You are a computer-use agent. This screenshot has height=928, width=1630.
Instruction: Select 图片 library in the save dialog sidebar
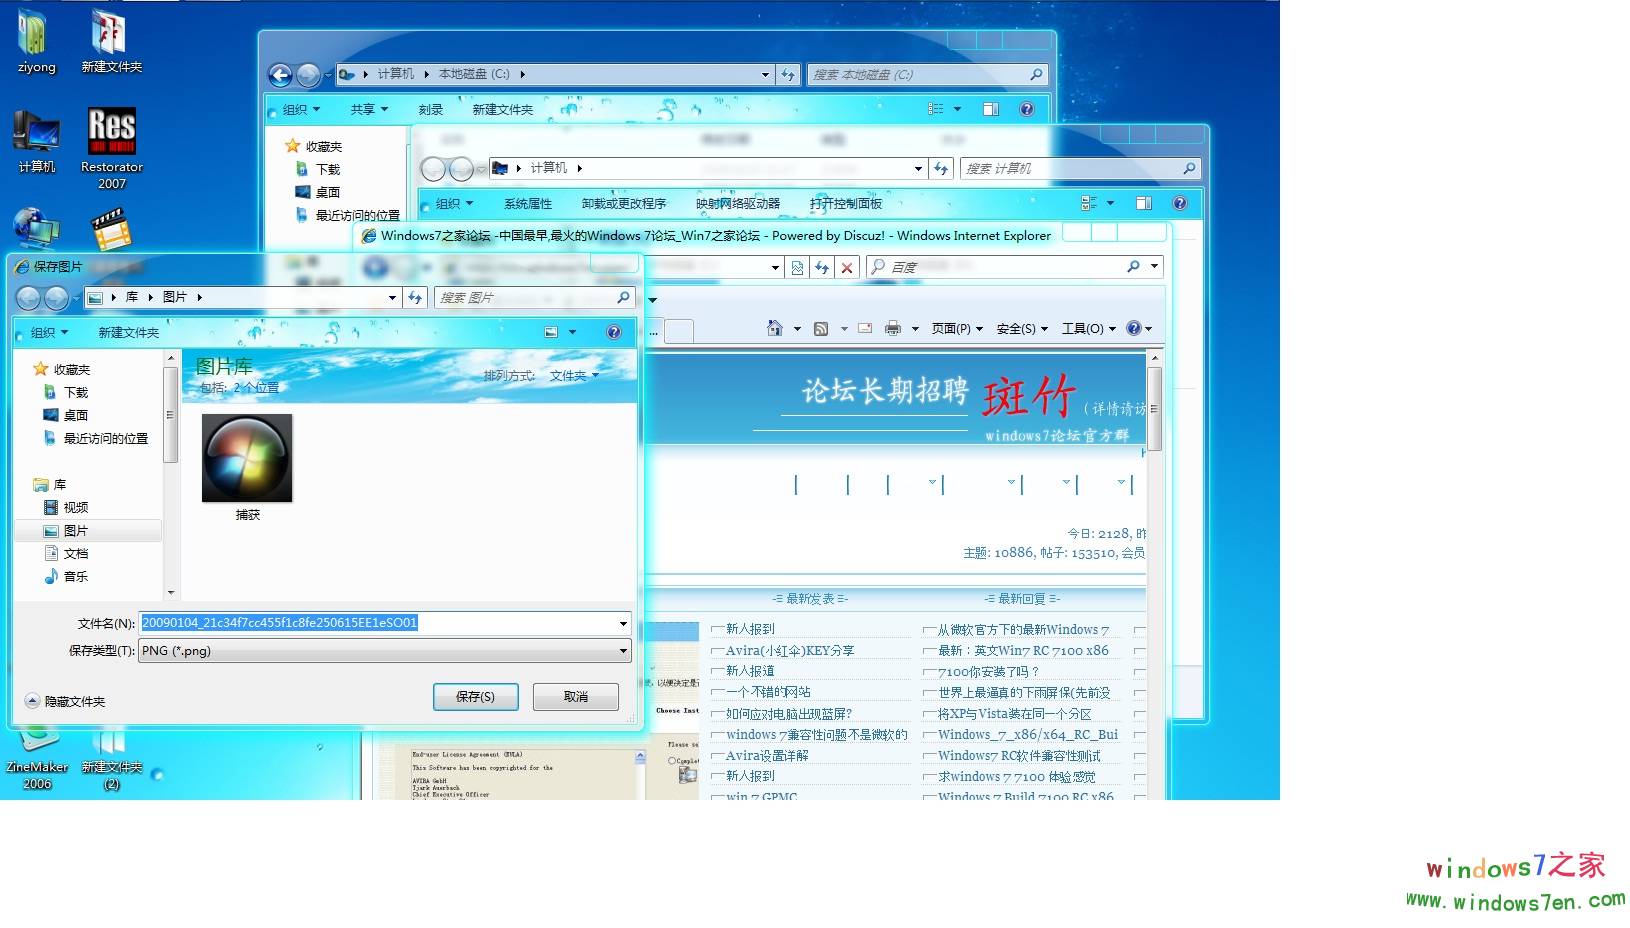74,530
